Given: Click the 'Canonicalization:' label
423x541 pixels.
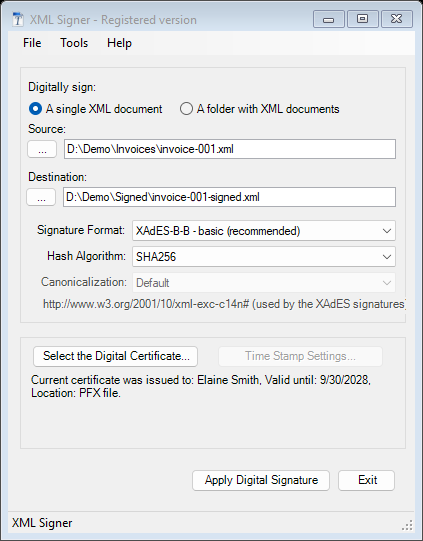Looking at the screenshot, I should 84,282.
